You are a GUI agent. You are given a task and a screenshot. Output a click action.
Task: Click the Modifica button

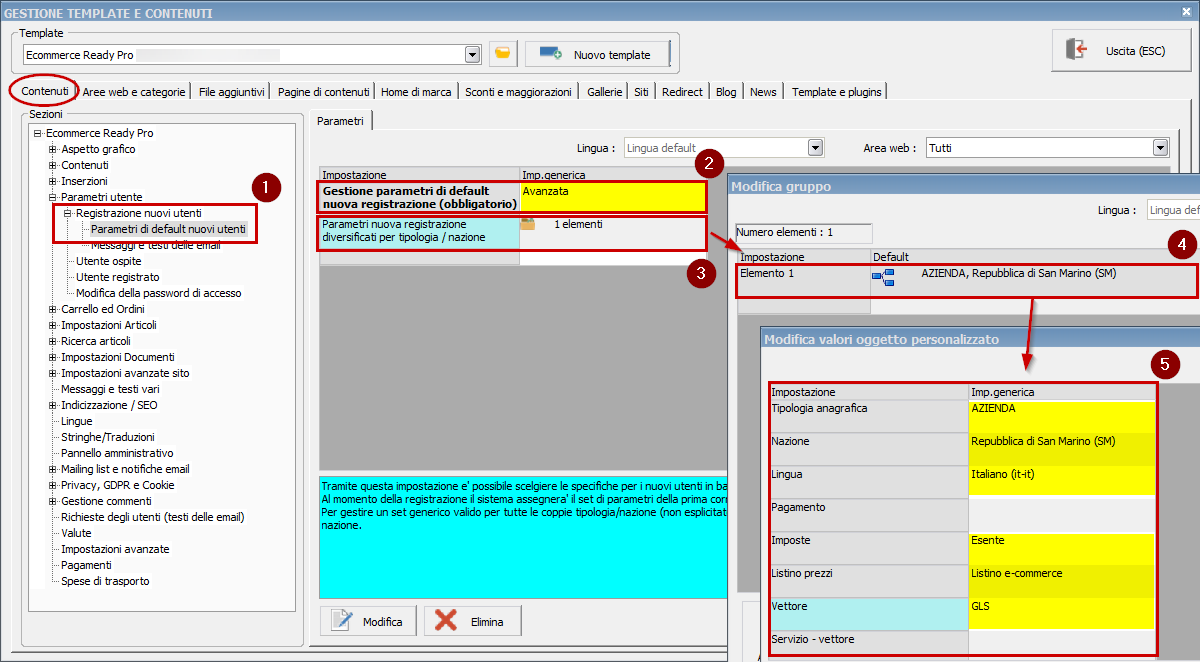click(369, 621)
